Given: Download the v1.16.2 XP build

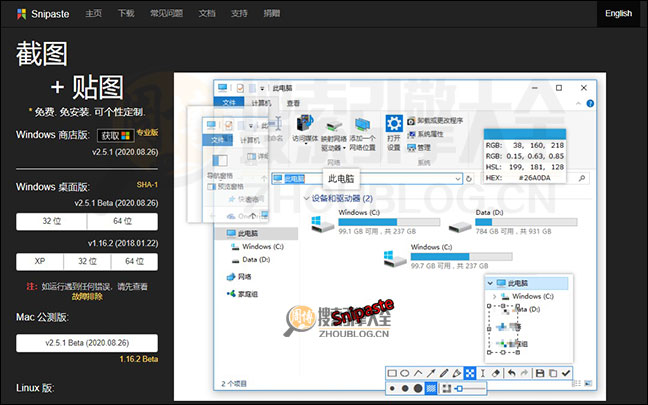Looking at the screenshot, I should coord(40,262).
